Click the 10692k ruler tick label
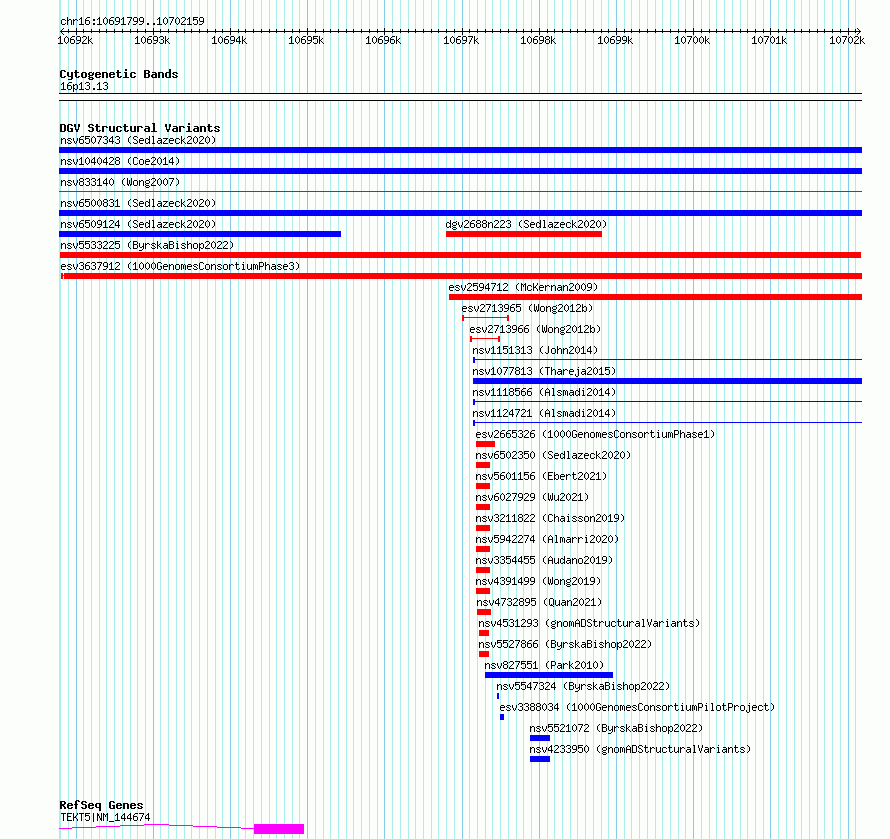Image resolution: width=890 pixels, height=839 pixels. click(75, 40)
